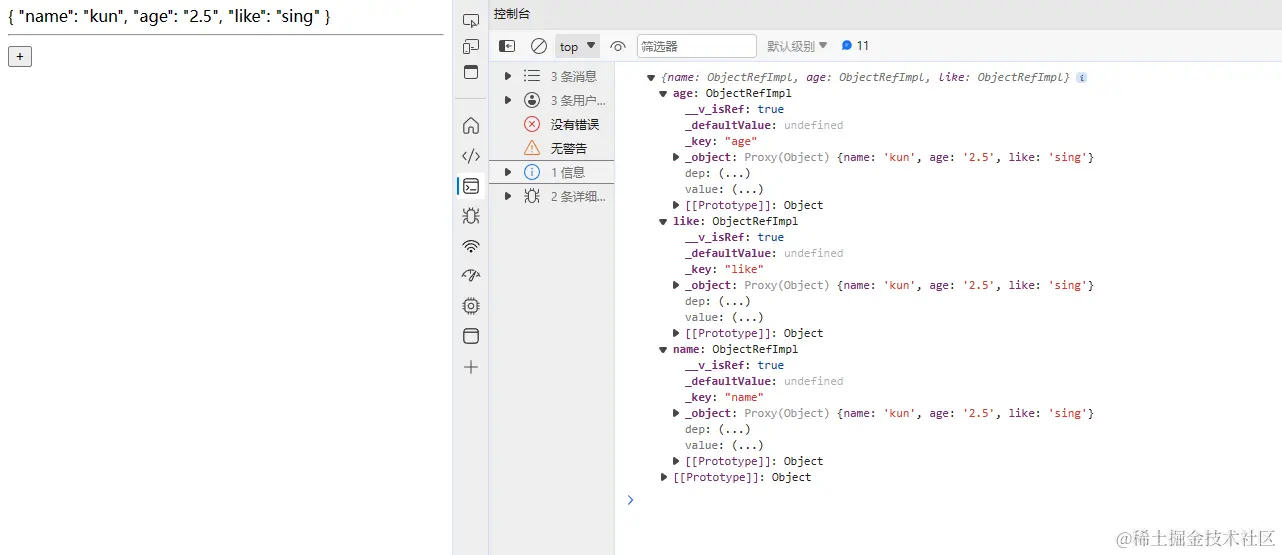Expand [[Prototype]] under the like node

[x=677, y=333]
